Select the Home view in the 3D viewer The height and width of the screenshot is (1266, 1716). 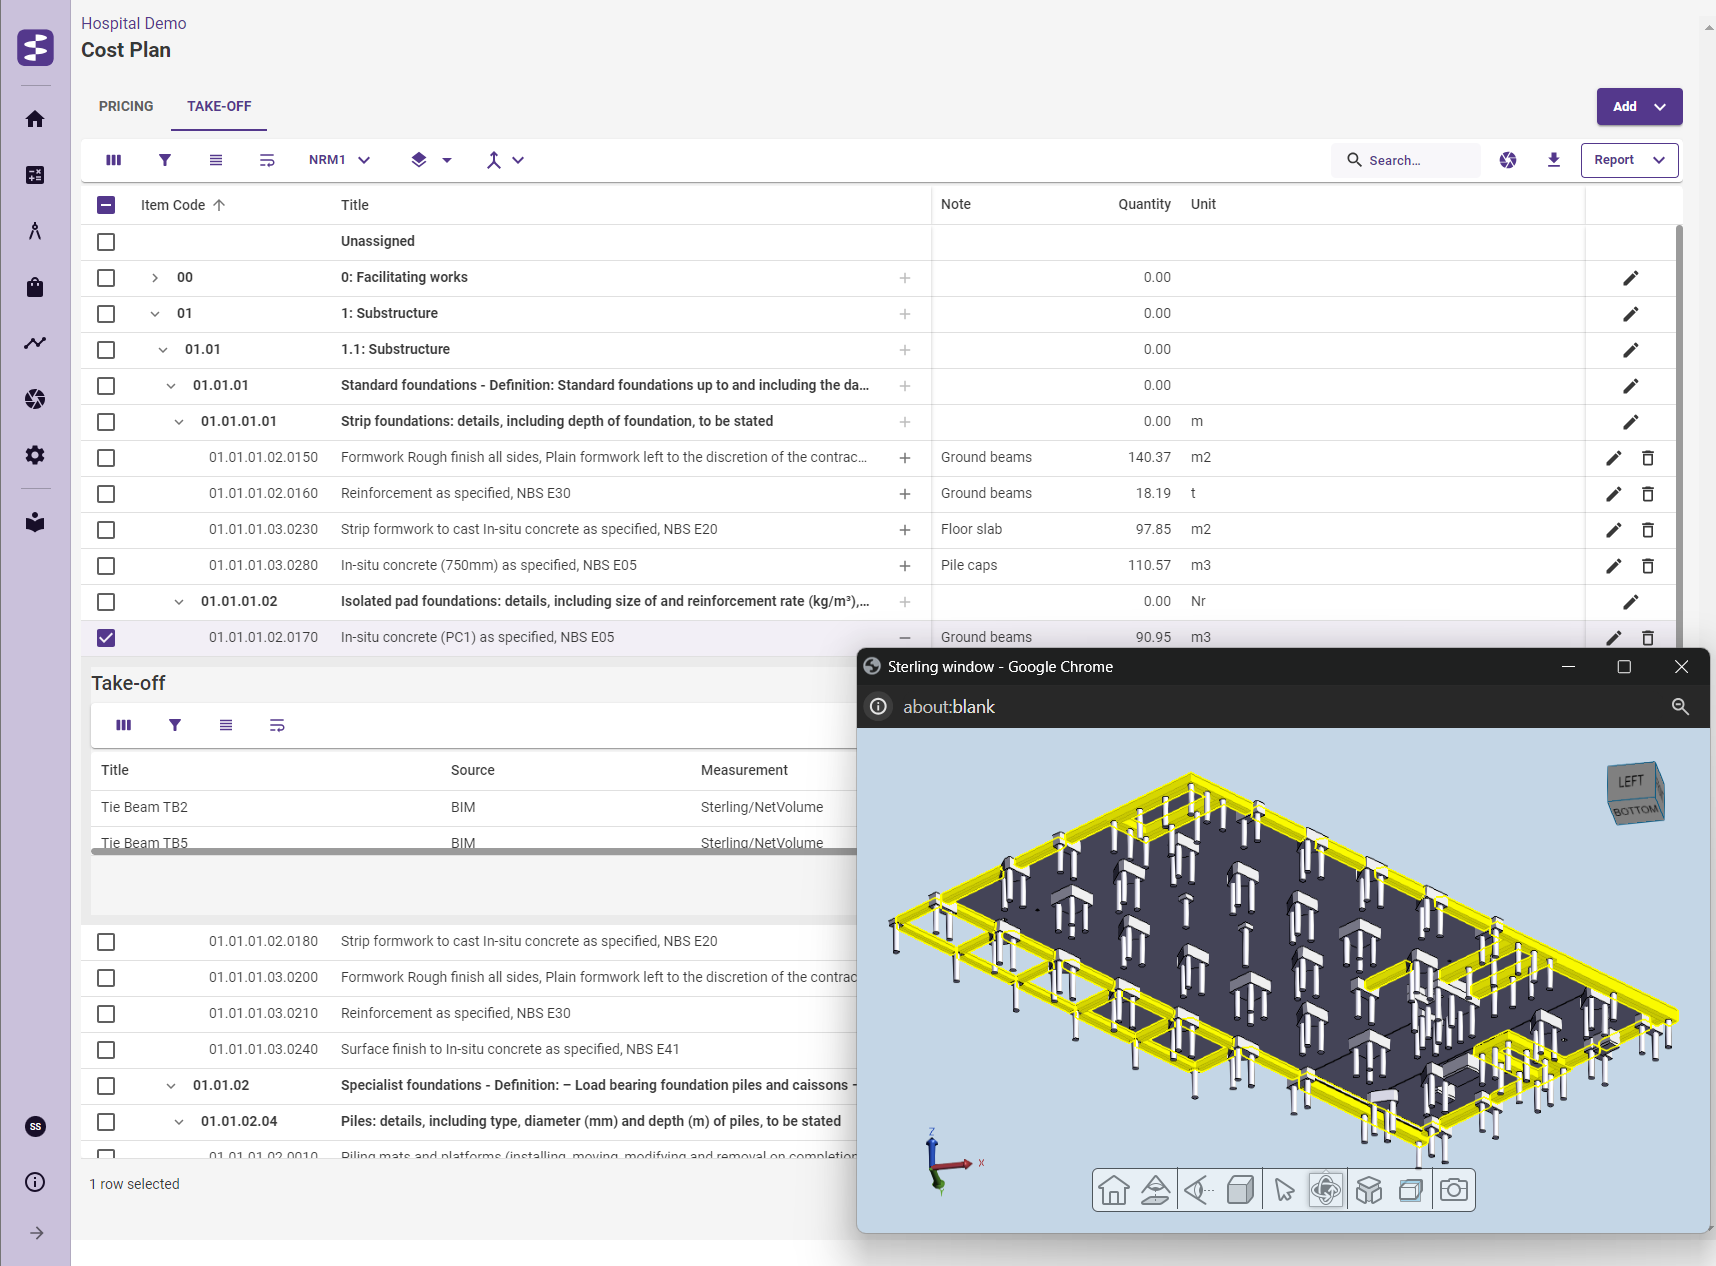[x=1113, y=1190]
